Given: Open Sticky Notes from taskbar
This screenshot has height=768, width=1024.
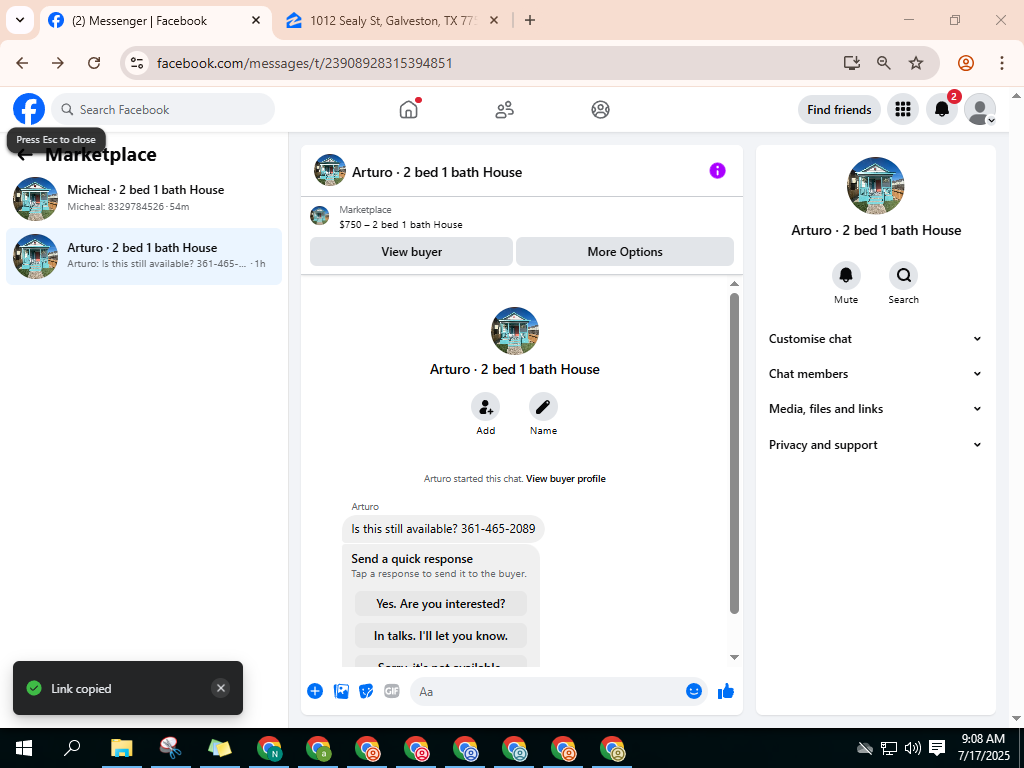Looking at the screenshot, I should click(x=219, y=748).
